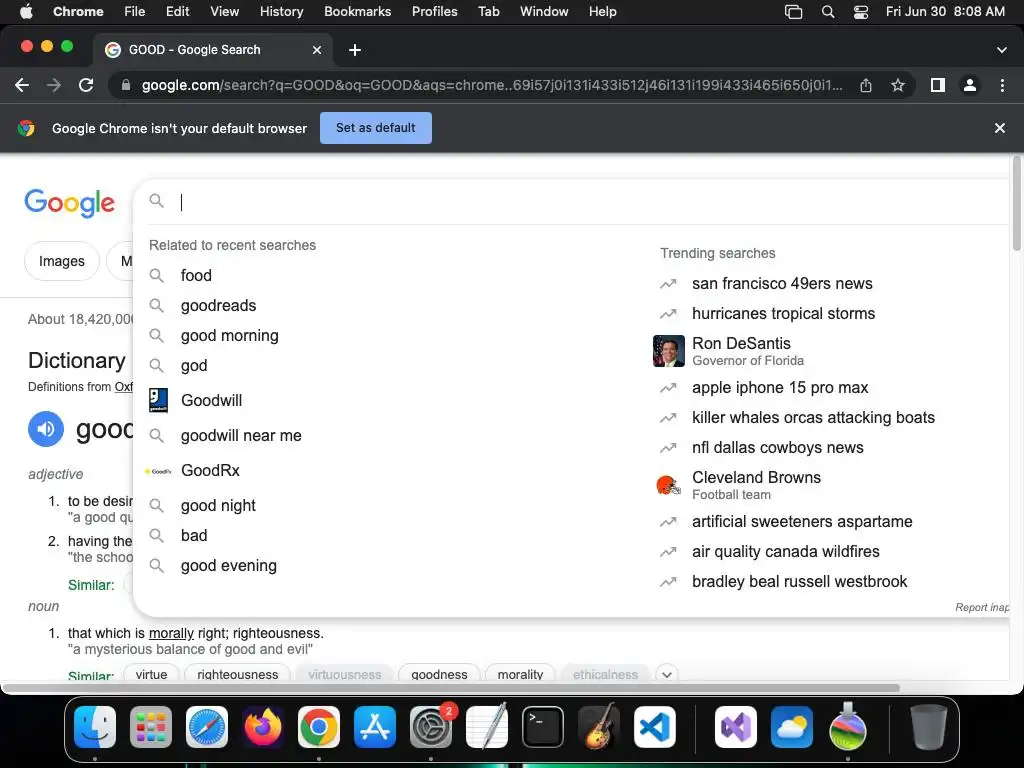Expand the tab search chevron
The height and width of the screenshot is (768, 1024).
pyautogui.click(x=1002, y=50)
